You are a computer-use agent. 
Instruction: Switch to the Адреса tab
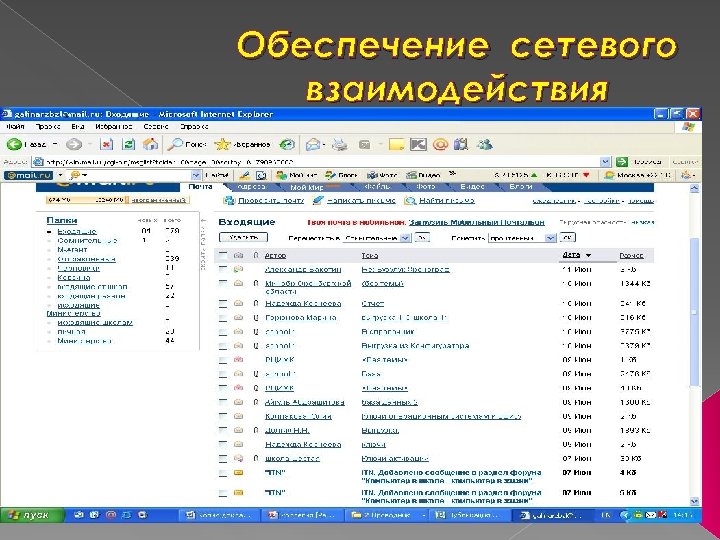251,187
